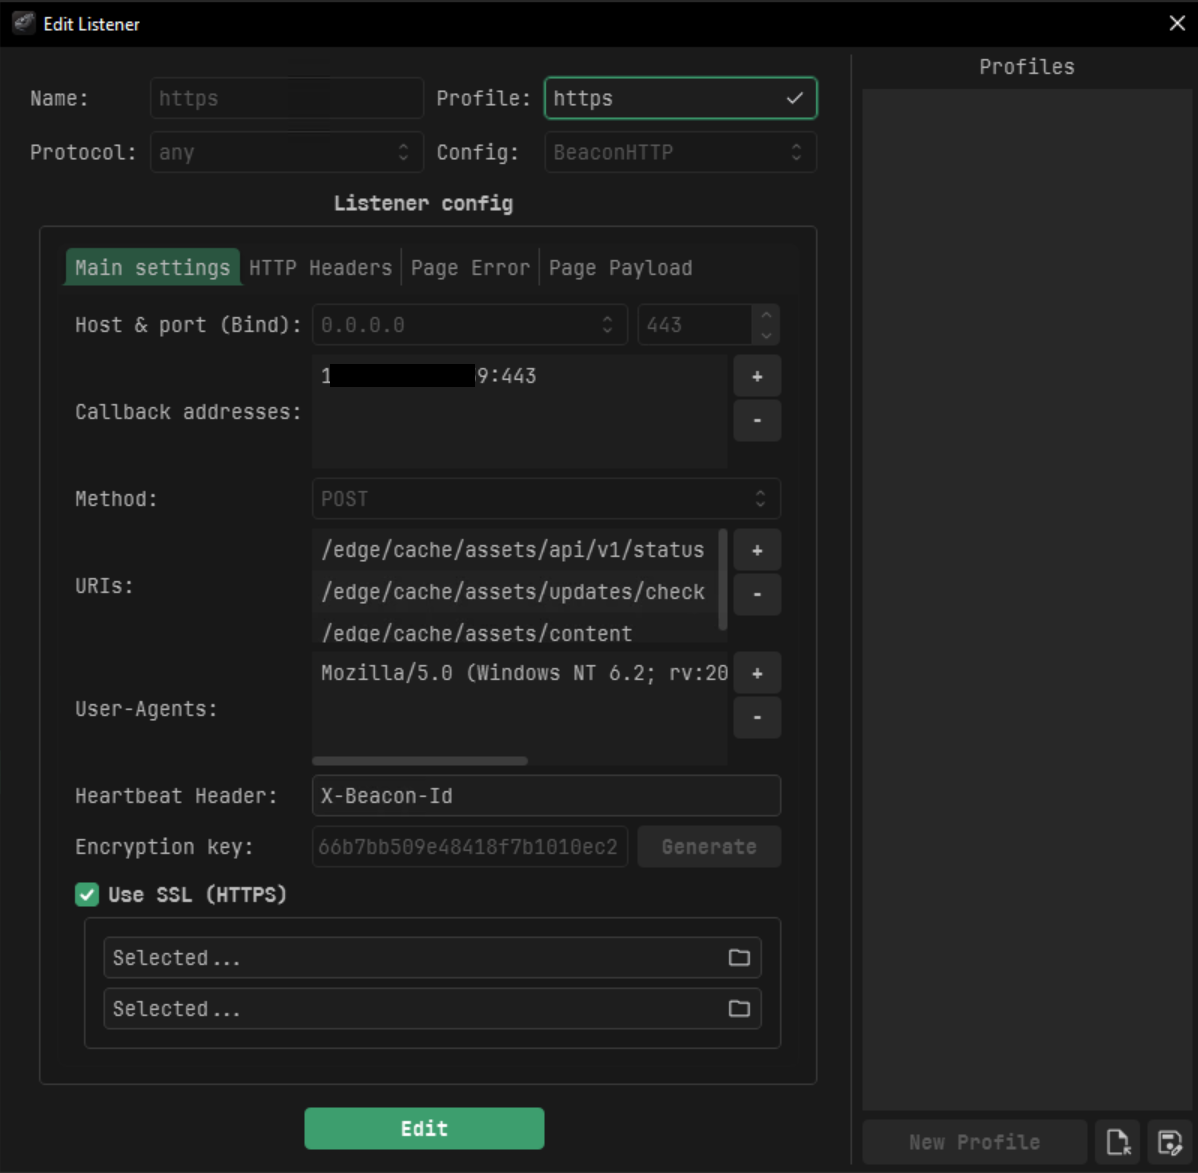Image resolution: width=1198 pixels, height=1173 pixels.
Task: Remove a callback address with minus button
Action: (x=757, y=420)
